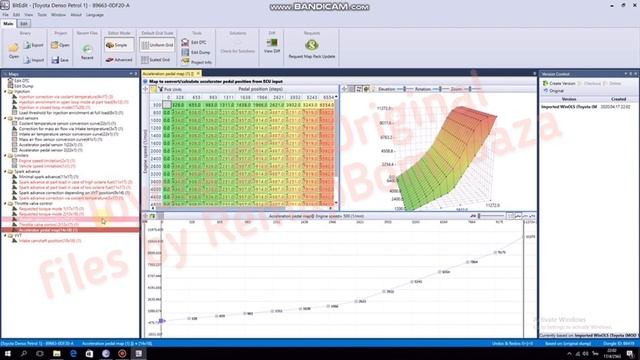640x360 pixels.
Task: Open Engine speed limitation map
Action: [x=47, y=161]
